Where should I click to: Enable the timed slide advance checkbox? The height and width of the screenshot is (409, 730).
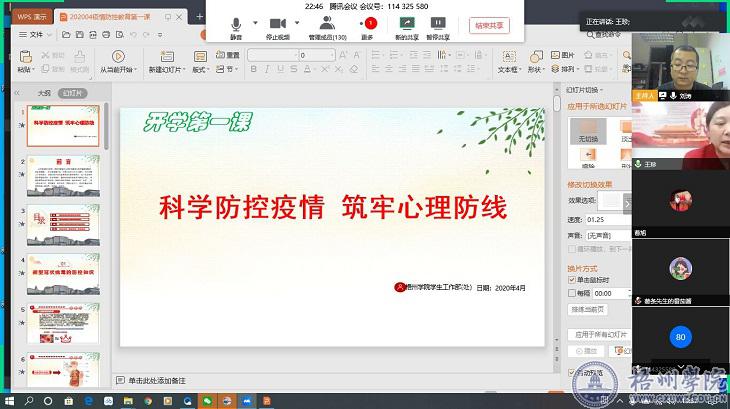571,294
